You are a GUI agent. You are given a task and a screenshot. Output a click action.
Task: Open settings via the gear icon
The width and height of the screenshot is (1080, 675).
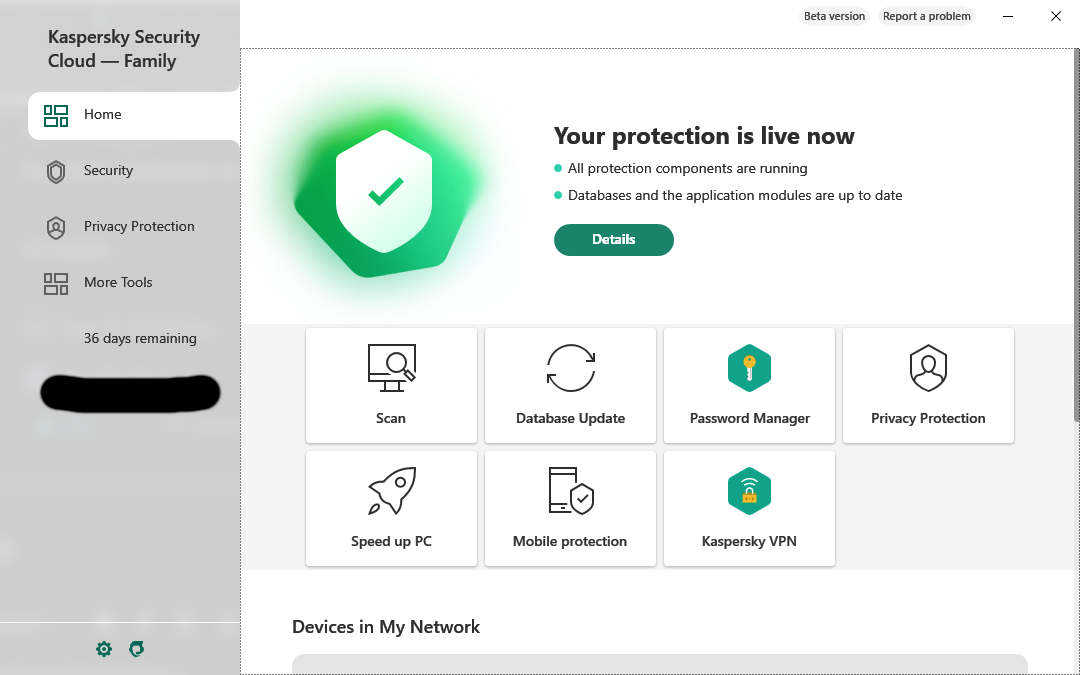pyautogui.click(x=104, y=649)
